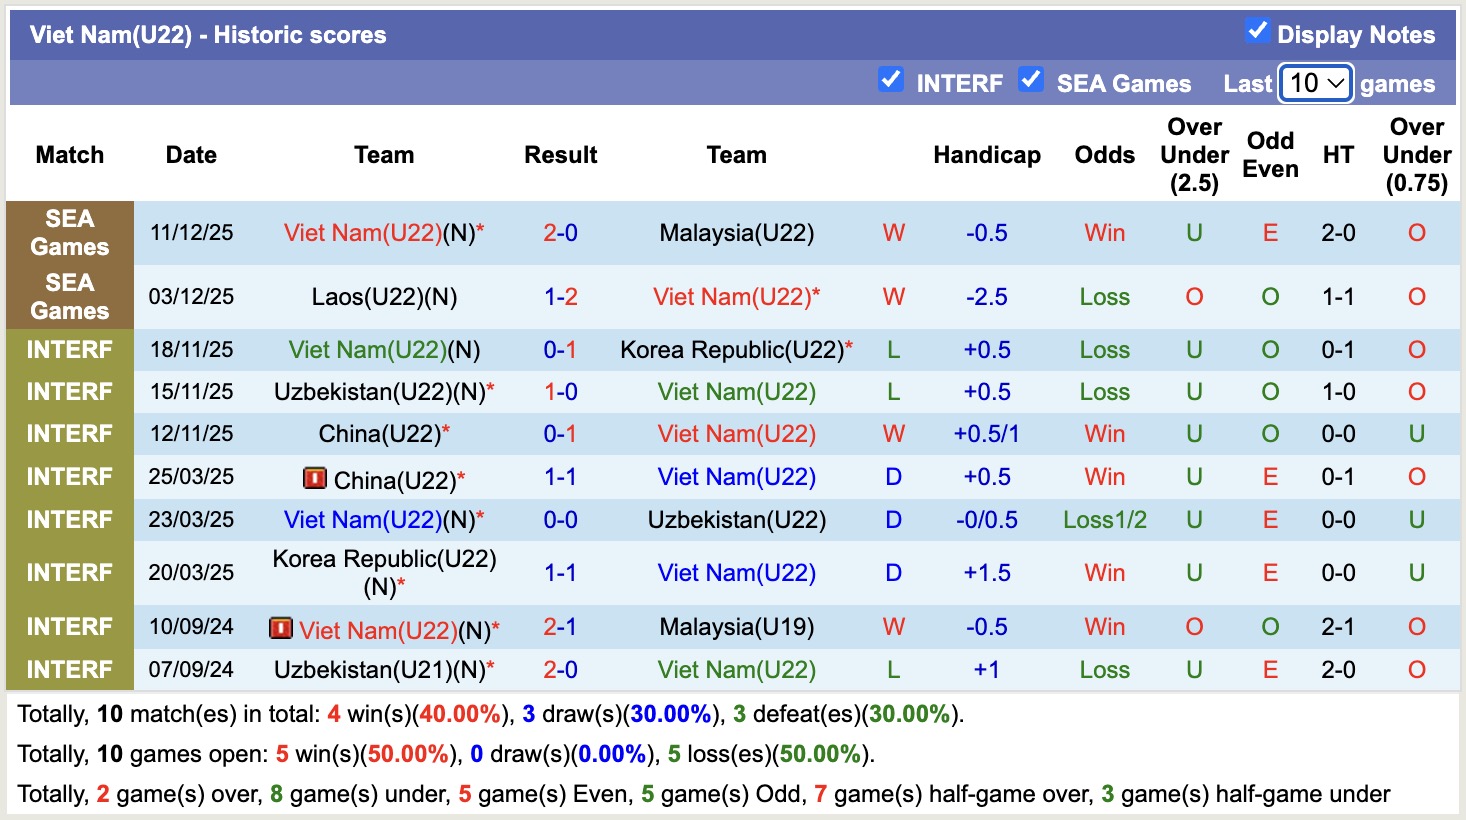Open the Malaysia(U19) opponent link
Viewport: 1466px width, 820px height.
click(x=736, y=628)
